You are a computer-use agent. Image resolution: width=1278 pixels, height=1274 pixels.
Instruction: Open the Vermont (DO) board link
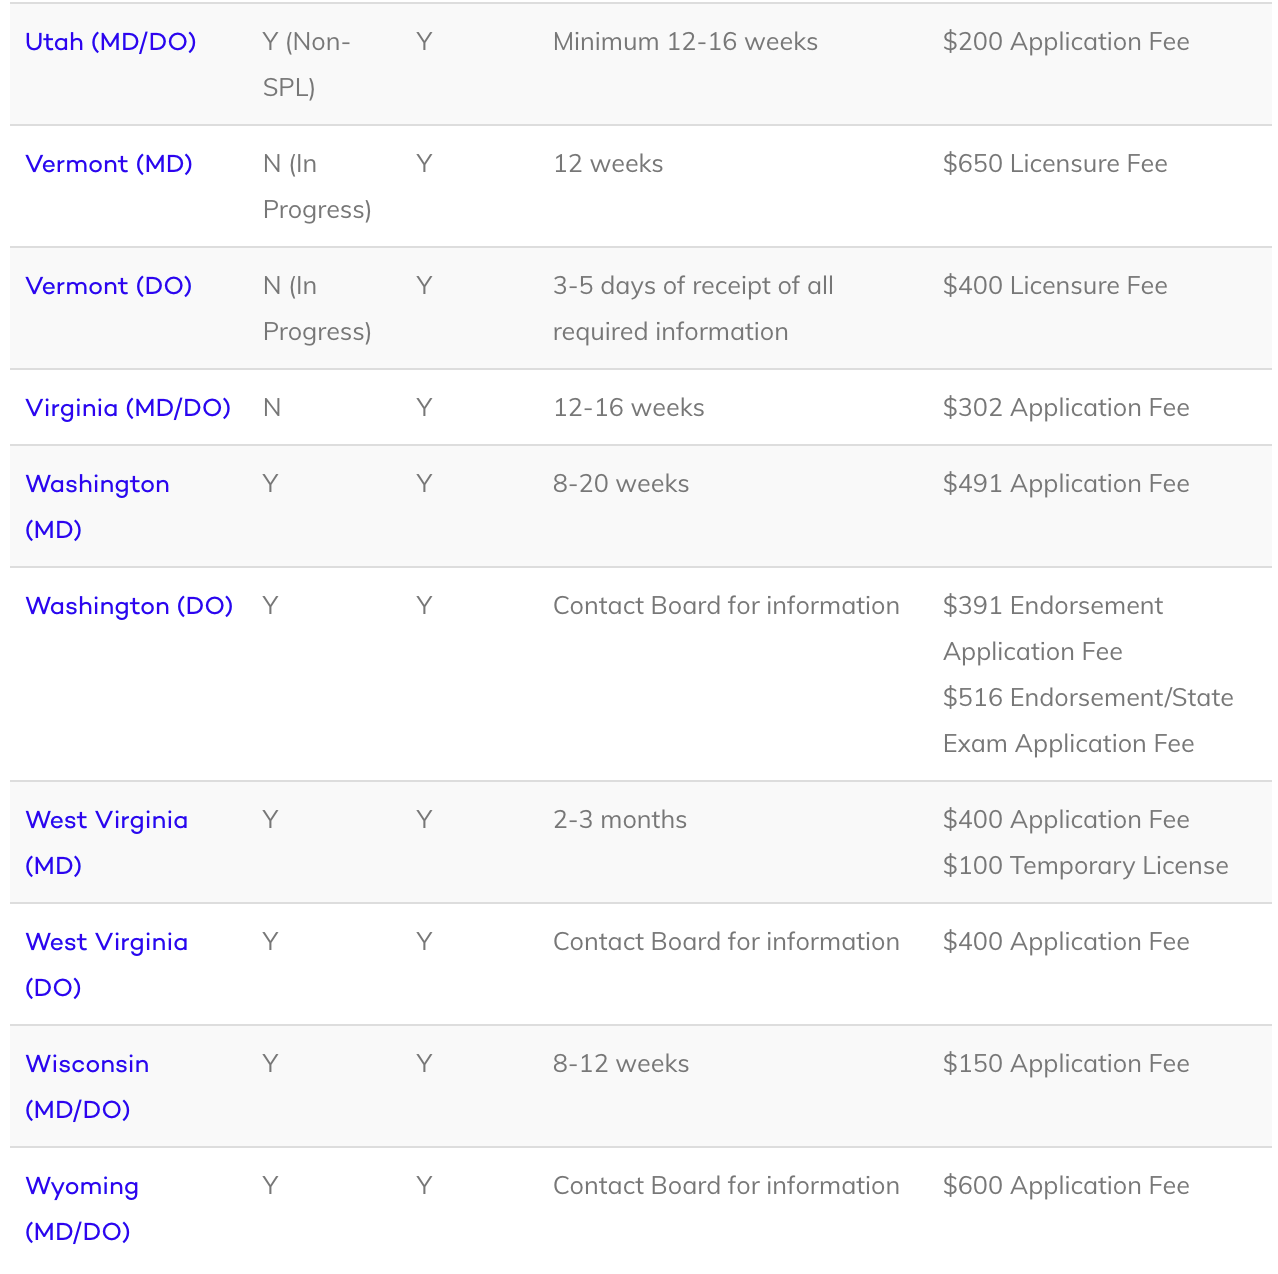coord(108,286)
